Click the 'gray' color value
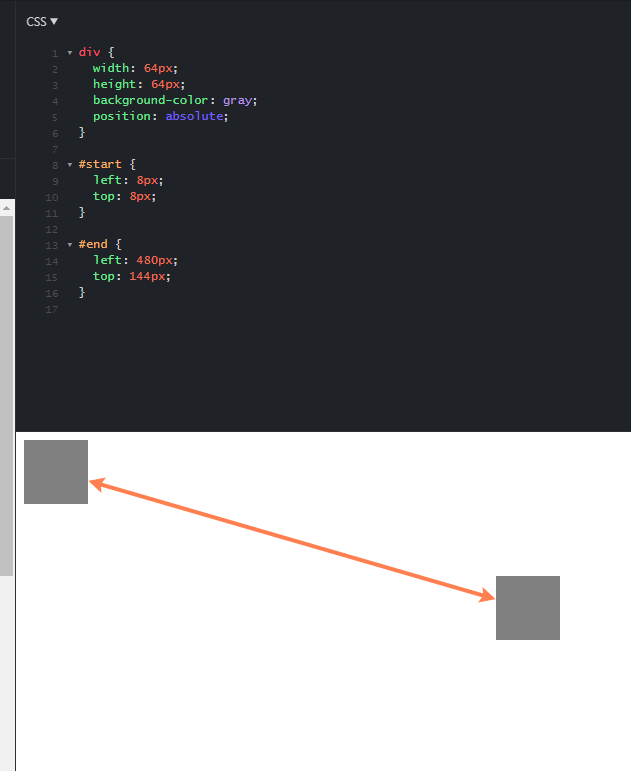 pyautogui.click(x=238, y=100)
